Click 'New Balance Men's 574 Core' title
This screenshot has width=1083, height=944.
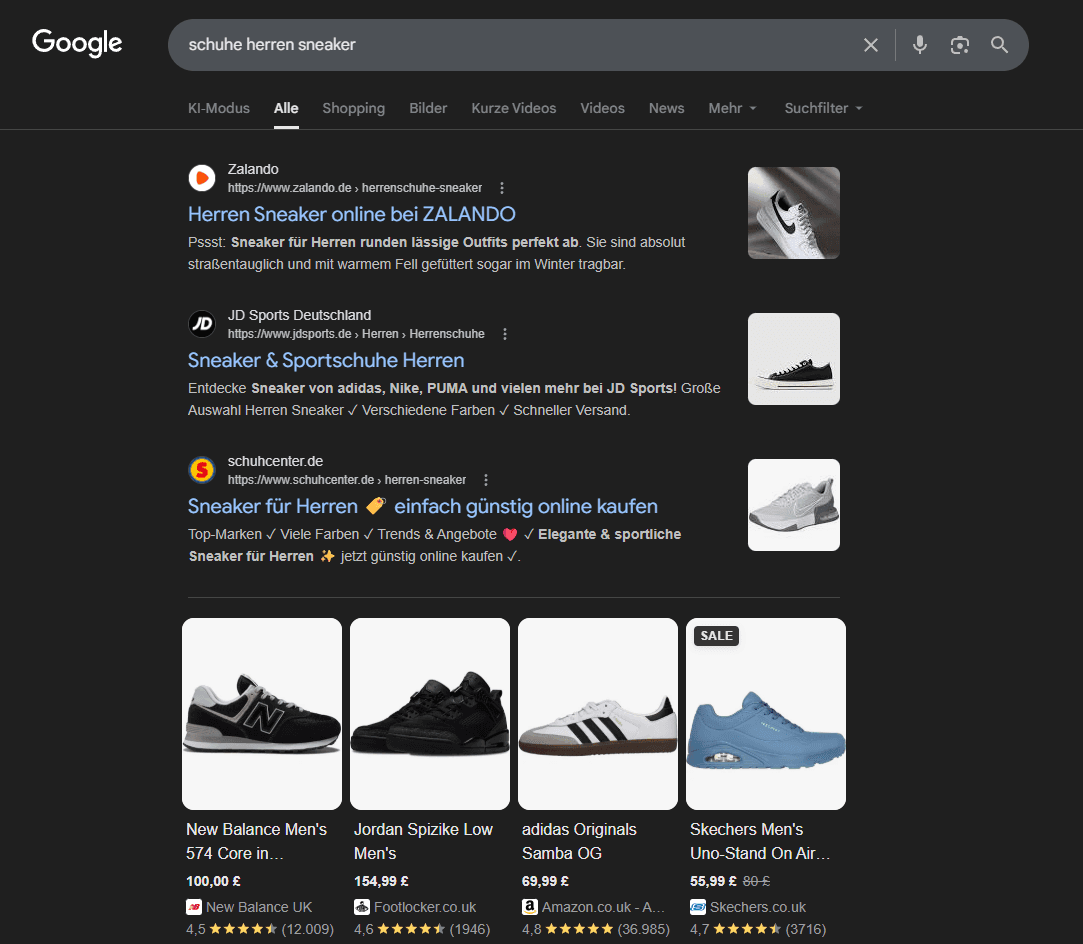pyautogui.click(x=256, y=841)
